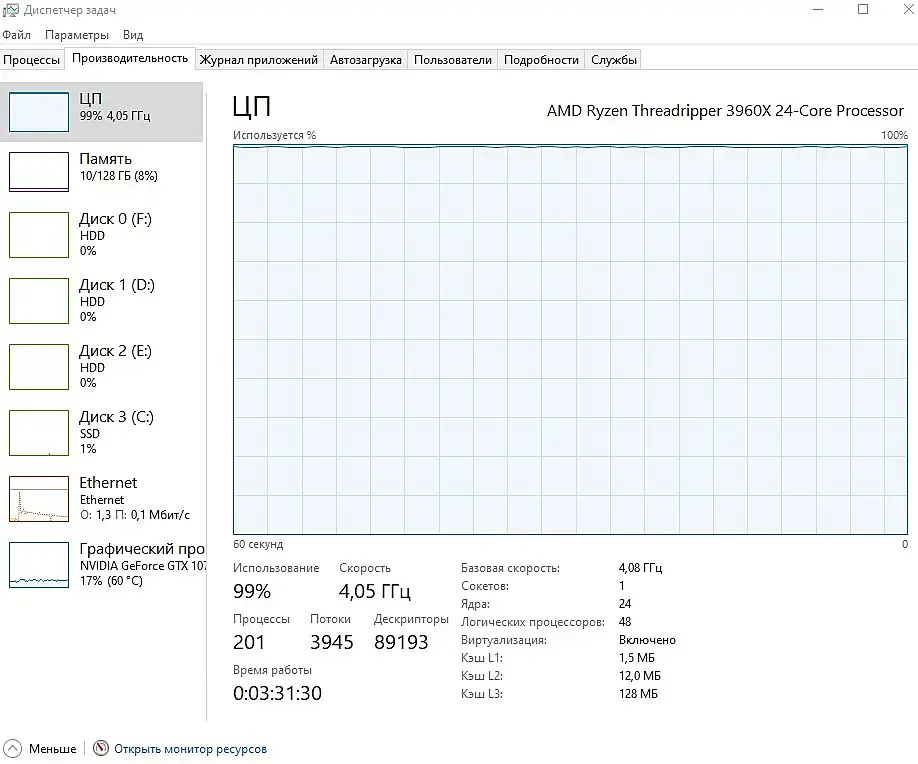Click the ЦП 99% 4,05 ГГц label

point(115,107)
